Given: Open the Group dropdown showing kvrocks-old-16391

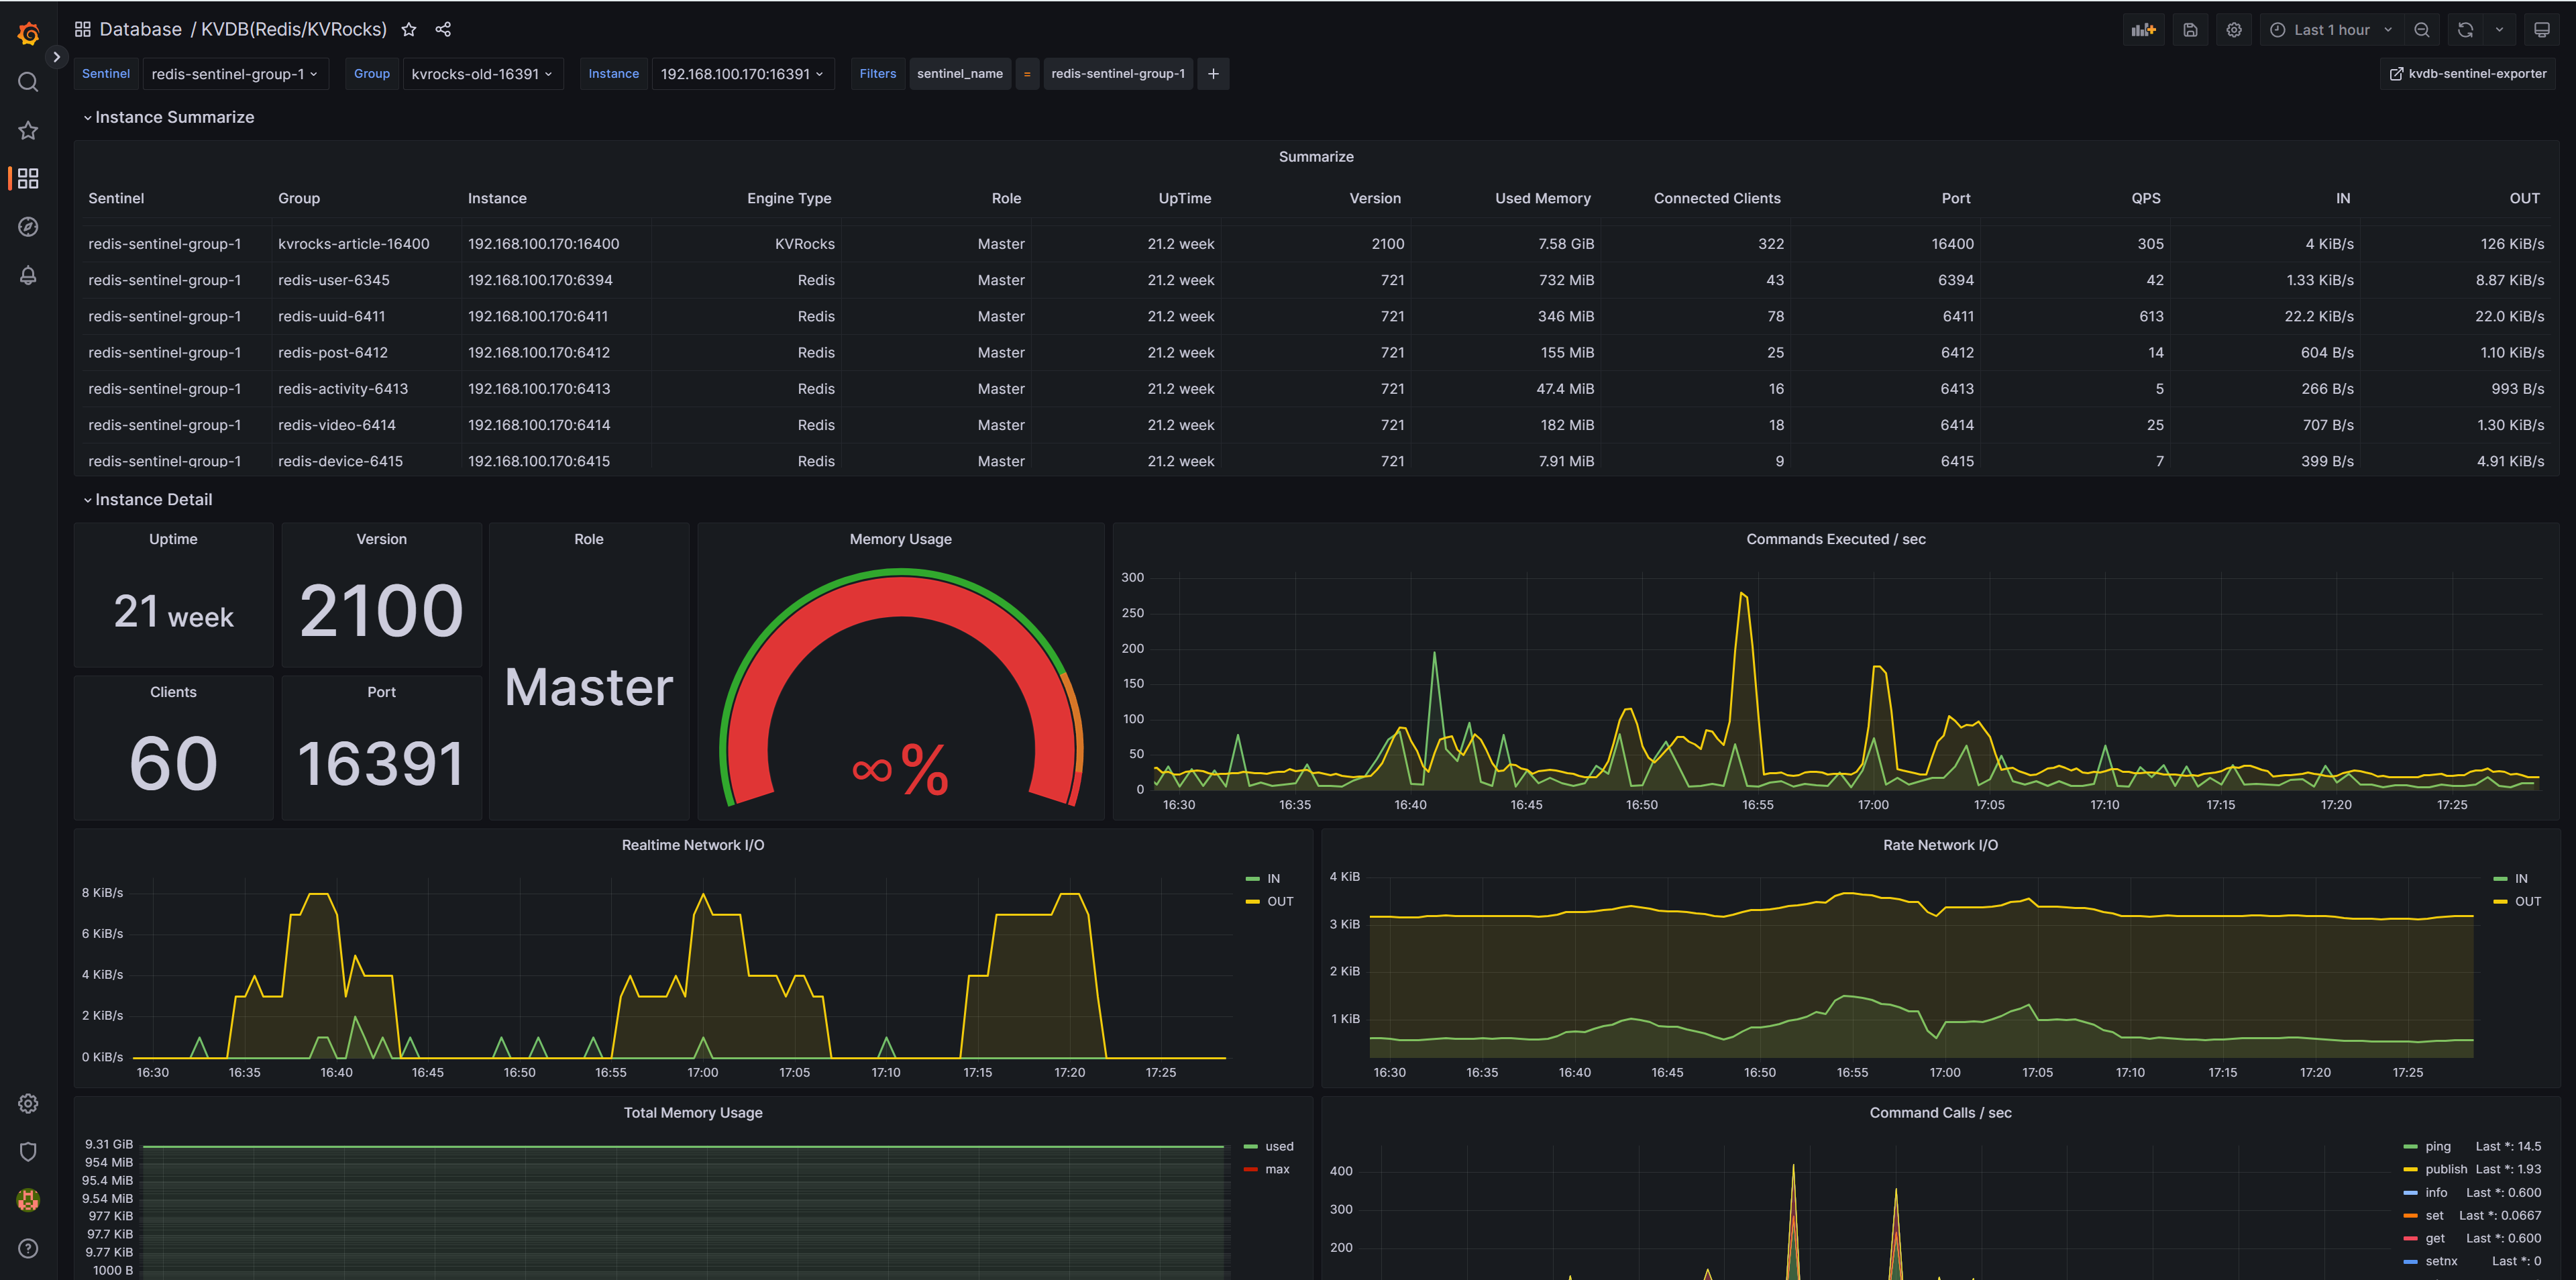Looking at the screenshot, I should [483, 73].
